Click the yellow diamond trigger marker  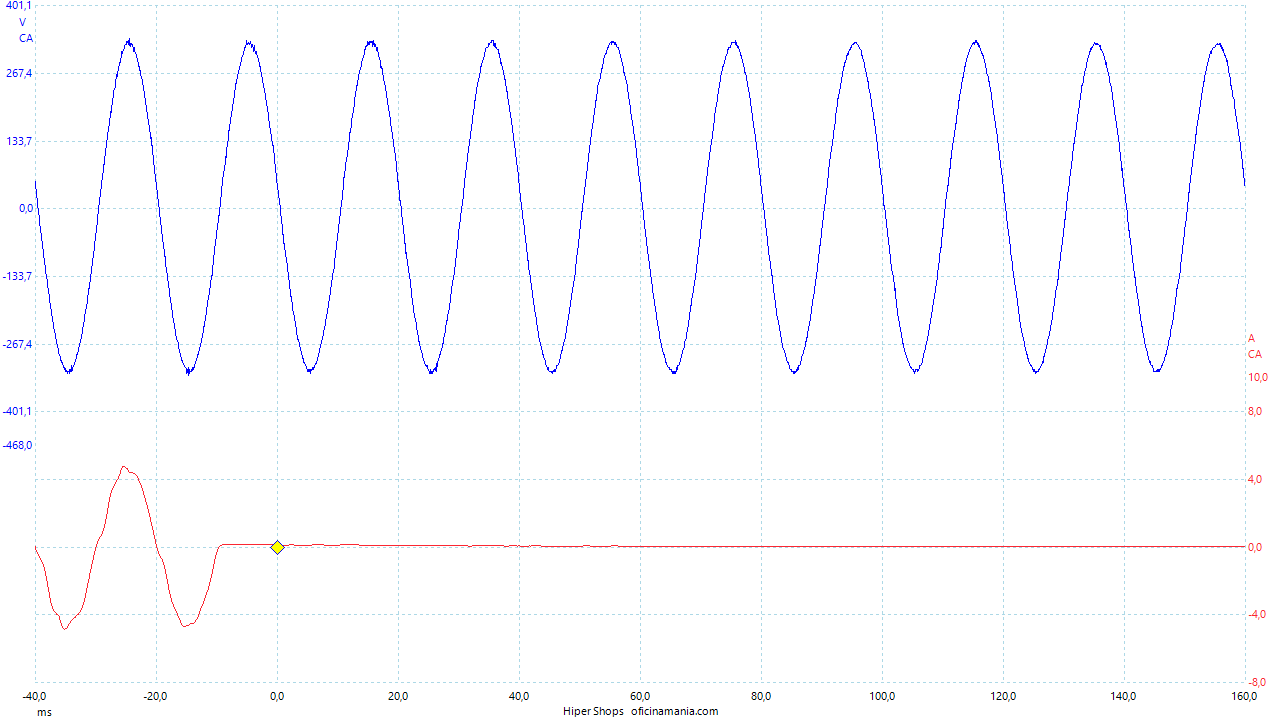coord(277,547)
